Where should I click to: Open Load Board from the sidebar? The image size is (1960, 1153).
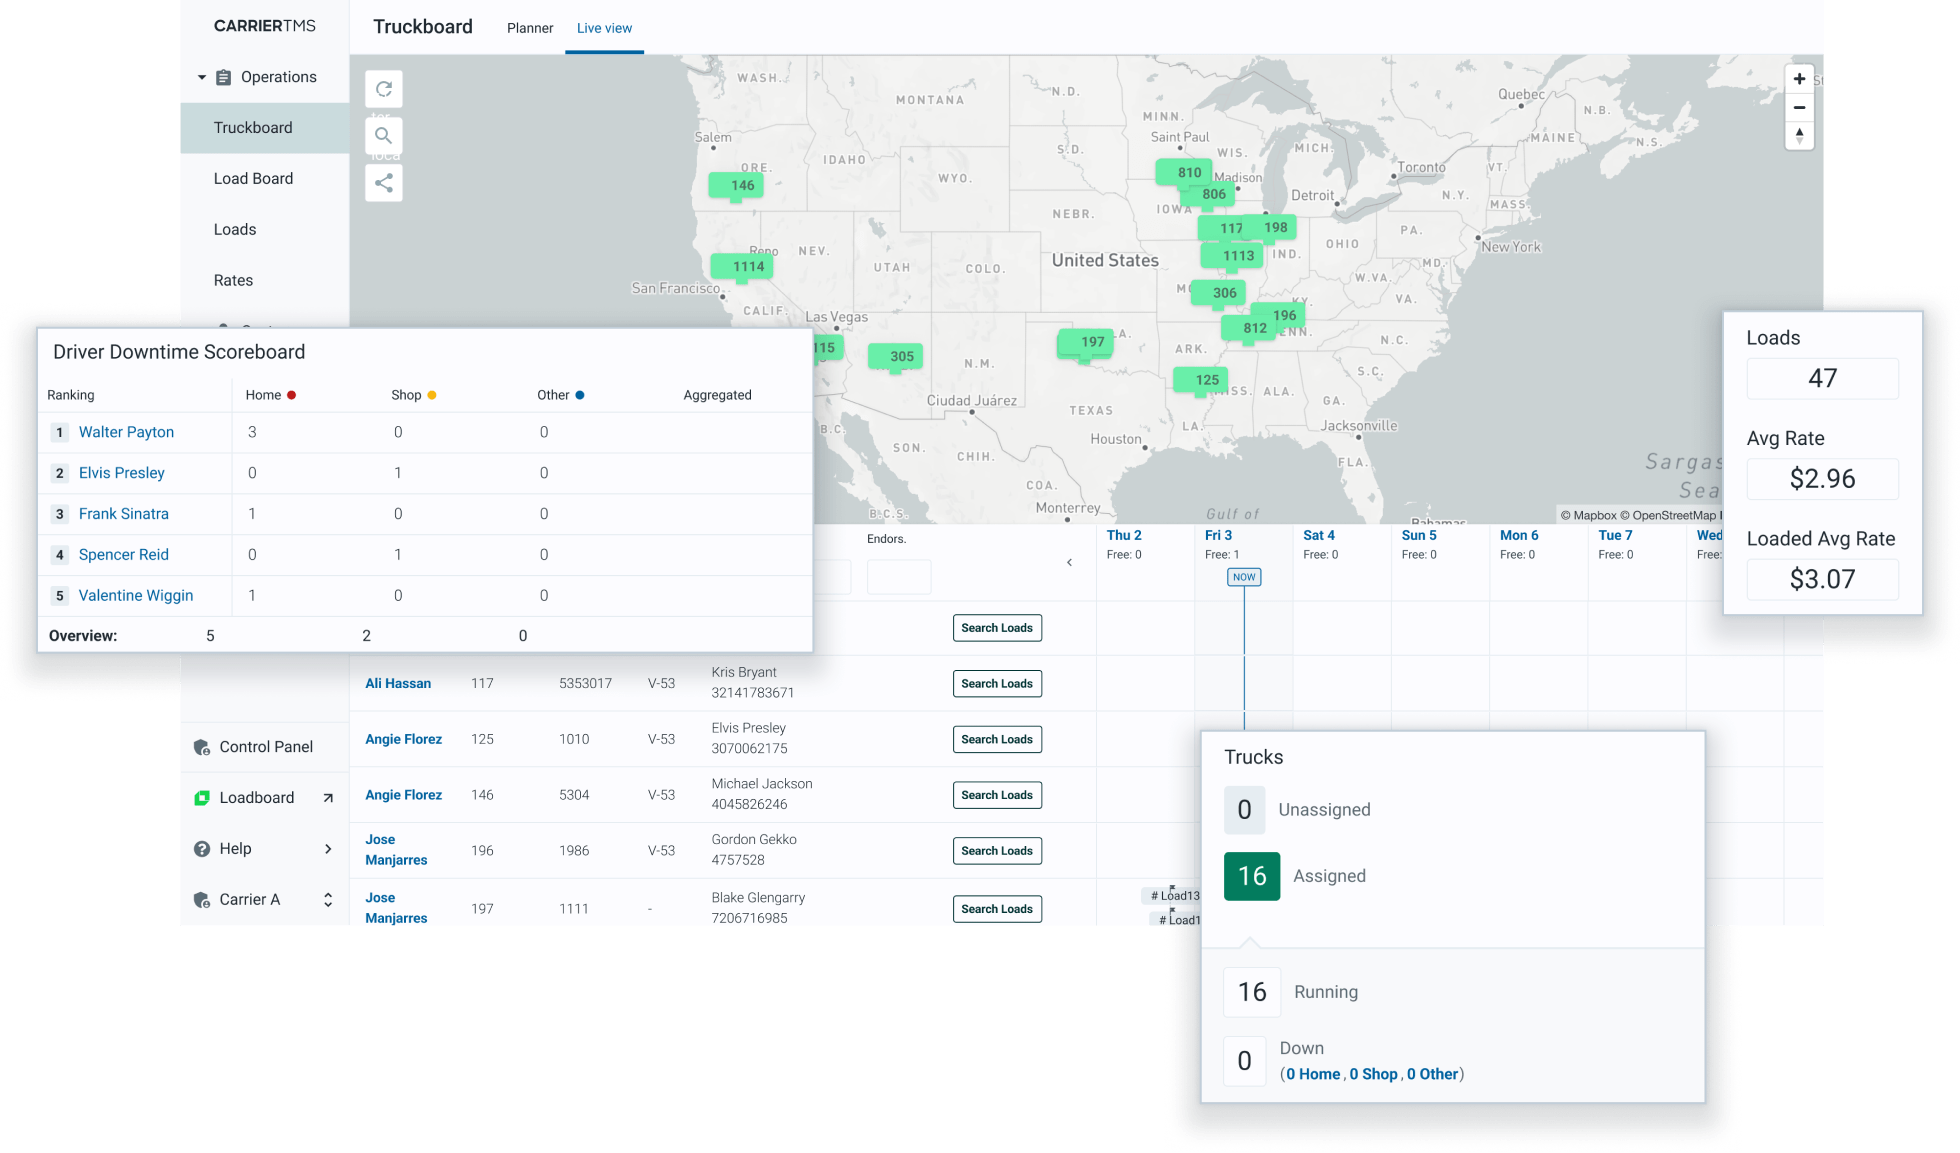coord(253,178)
